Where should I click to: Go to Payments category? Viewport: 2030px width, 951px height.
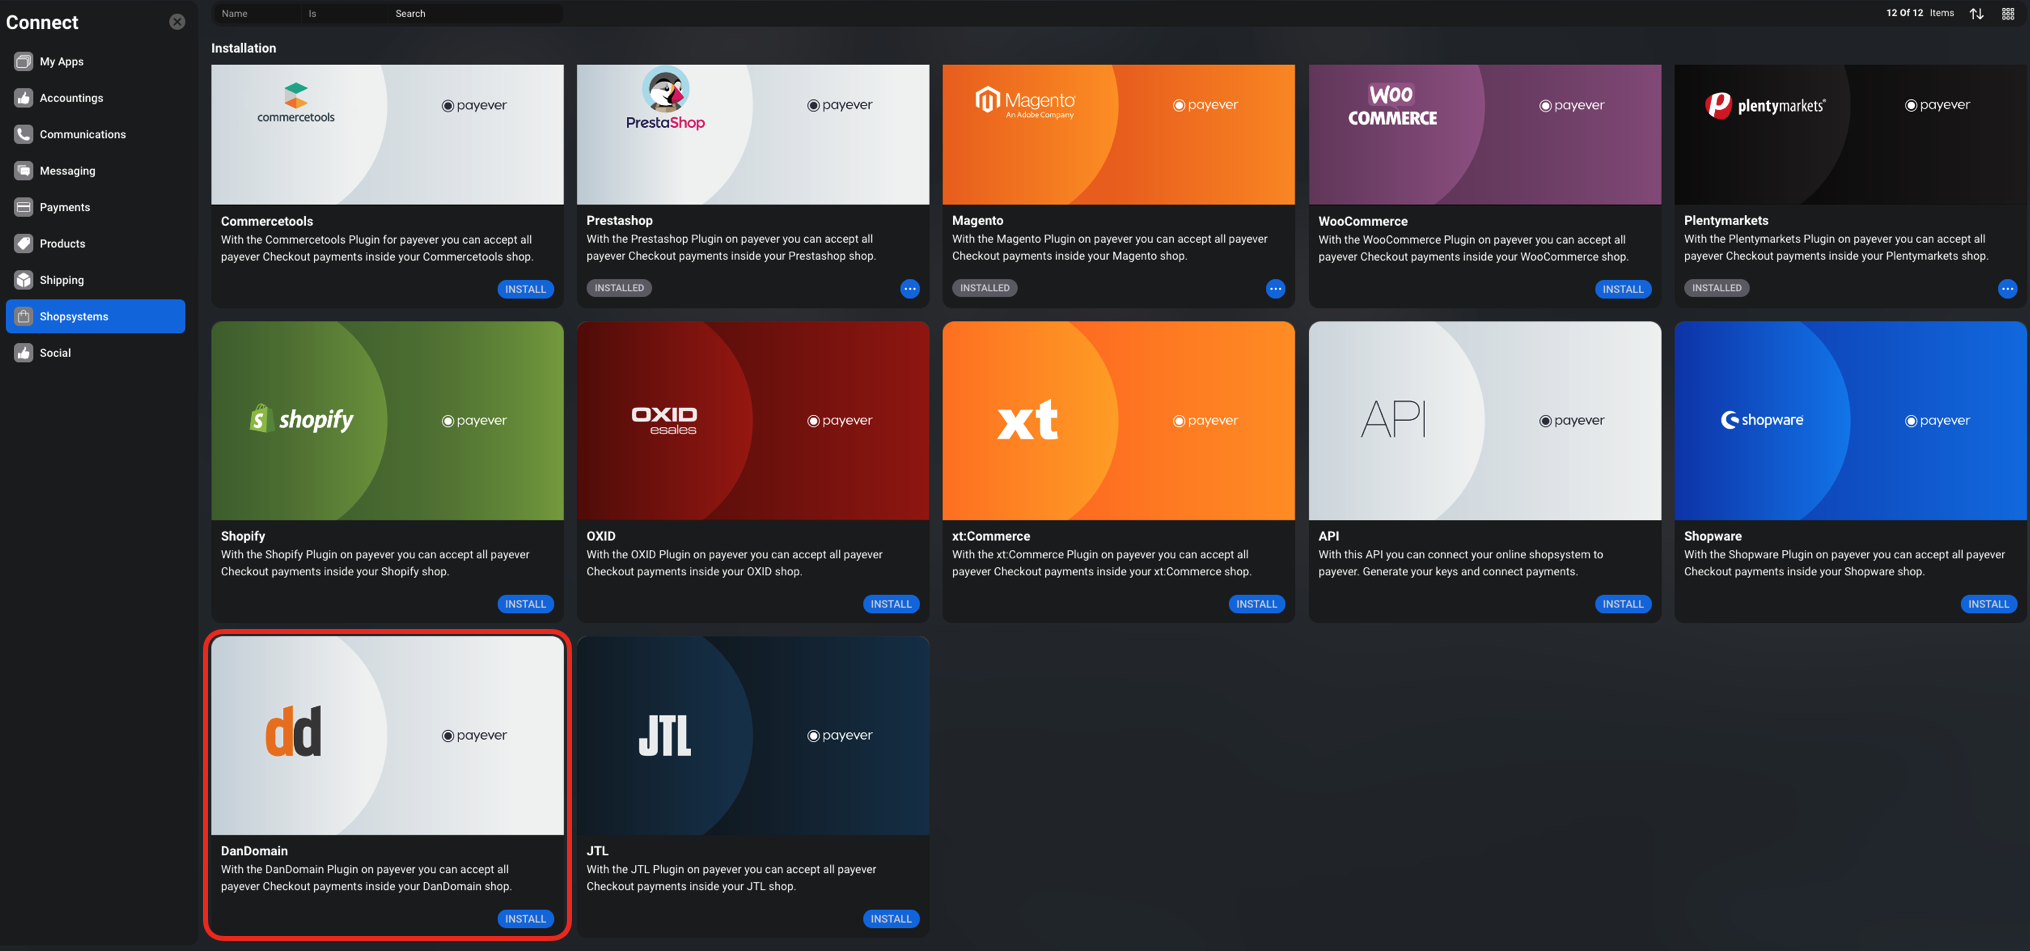[64, 207]
